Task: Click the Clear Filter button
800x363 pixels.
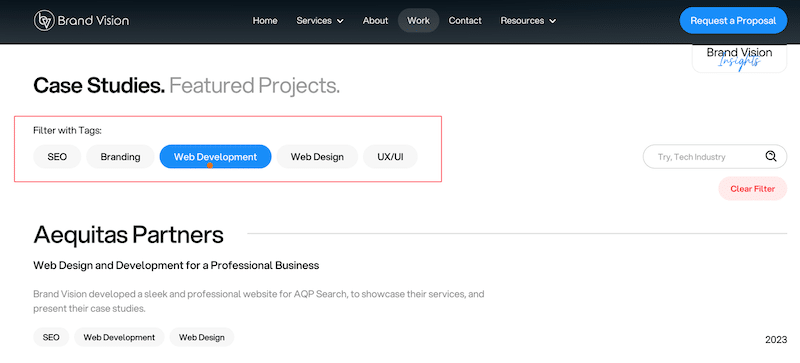Action: click(x=753, y=189)
